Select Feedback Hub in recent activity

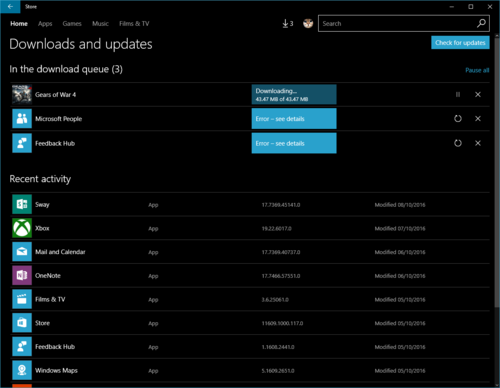pyautogui.click(x=55, y=347)
